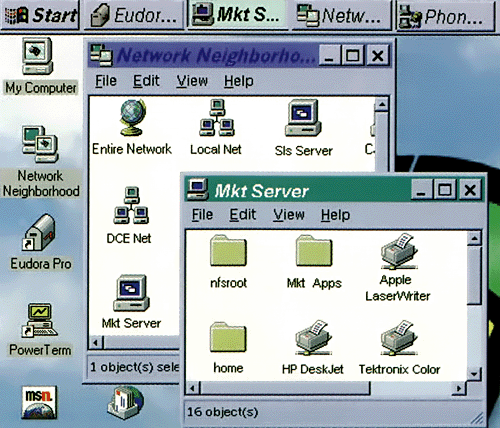The height and width of the screenshot is (428, 500).
Task: Open the PowerTerm desktop shortcut
Action: pyautogui.click(x=39, y=320)
